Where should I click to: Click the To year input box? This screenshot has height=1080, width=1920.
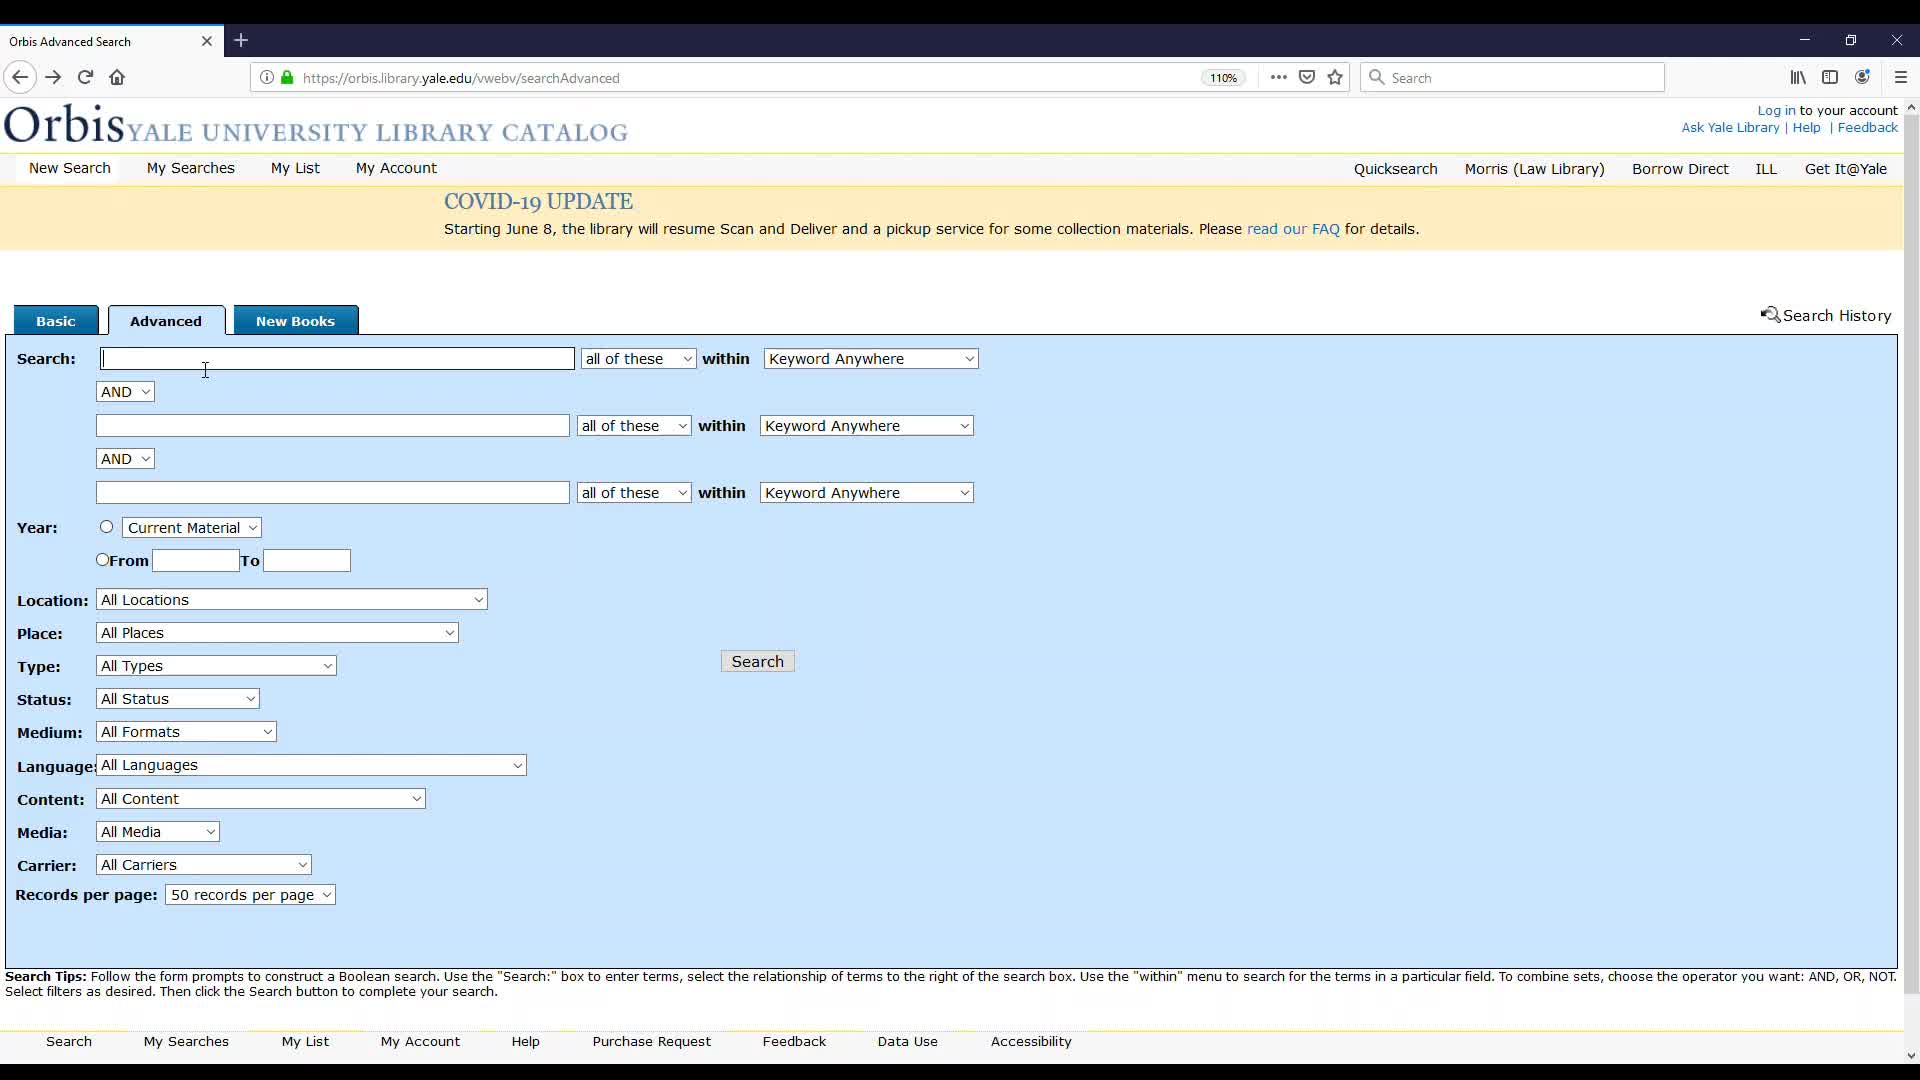click(x=307, y=561)
